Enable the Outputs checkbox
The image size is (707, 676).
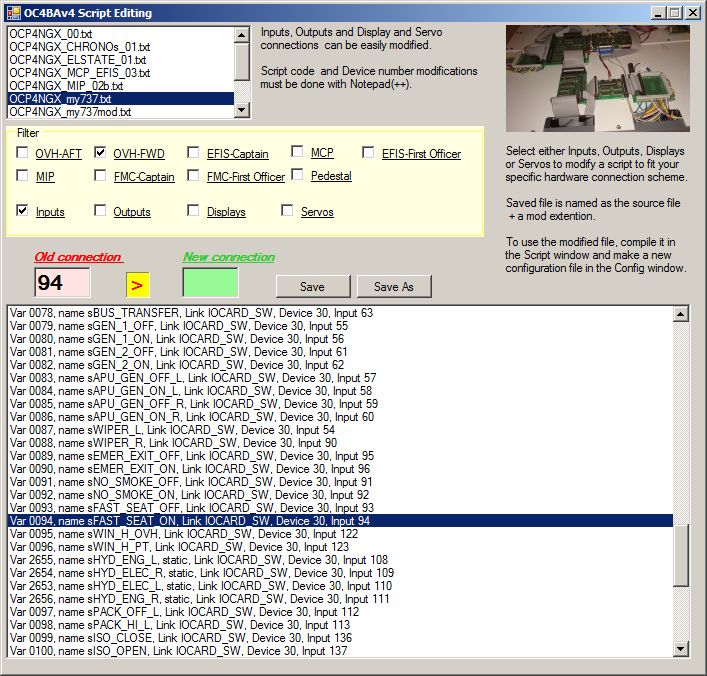tap(100, 210)
